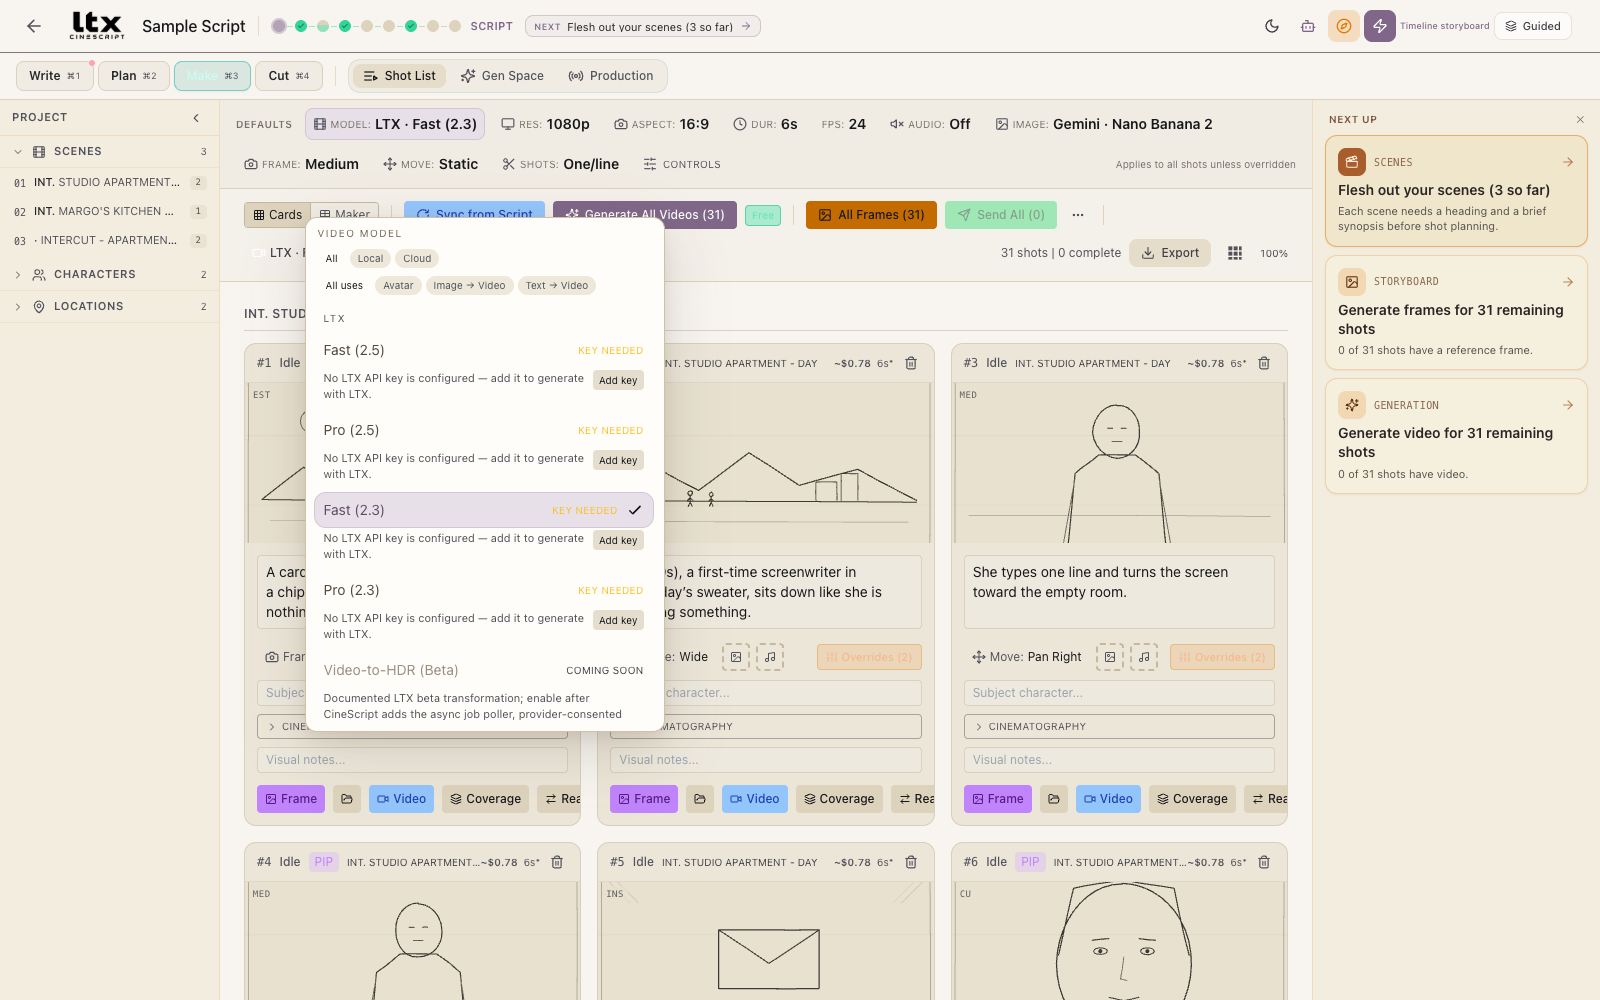The image size is (1600, 1000).
Task: Open the Generation next-up arrow
Action: tap(1568, 405)
